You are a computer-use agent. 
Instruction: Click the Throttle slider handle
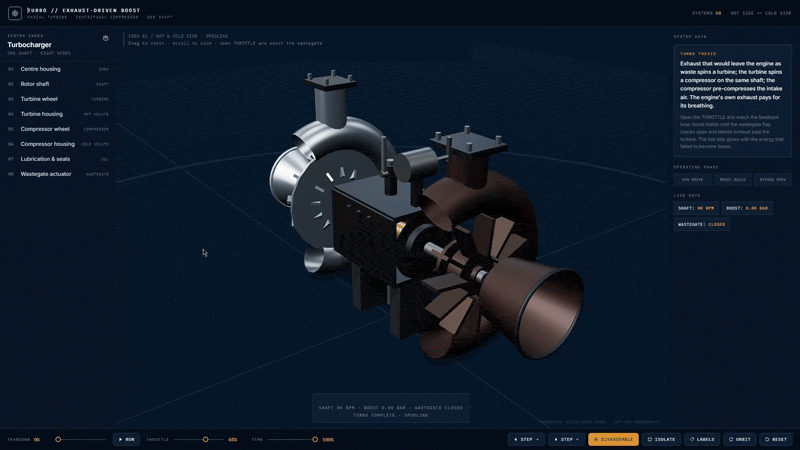(x=206, y=439)
